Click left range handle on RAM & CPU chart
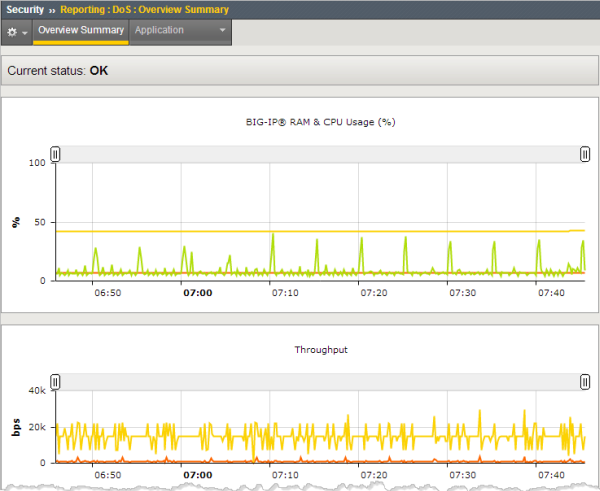This screenshot has height=491, width=600. click(56, 154)
